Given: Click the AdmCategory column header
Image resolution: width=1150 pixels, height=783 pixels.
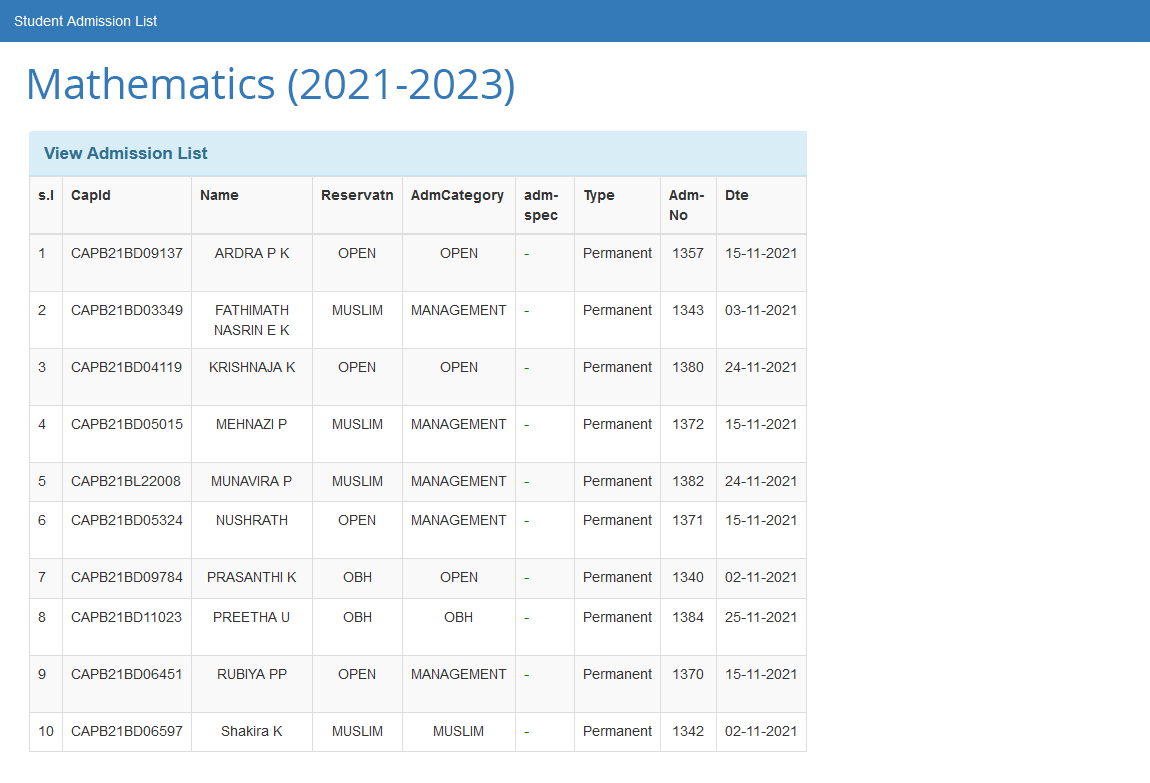Looking at the screenshot, I should [x=457, y=195].
